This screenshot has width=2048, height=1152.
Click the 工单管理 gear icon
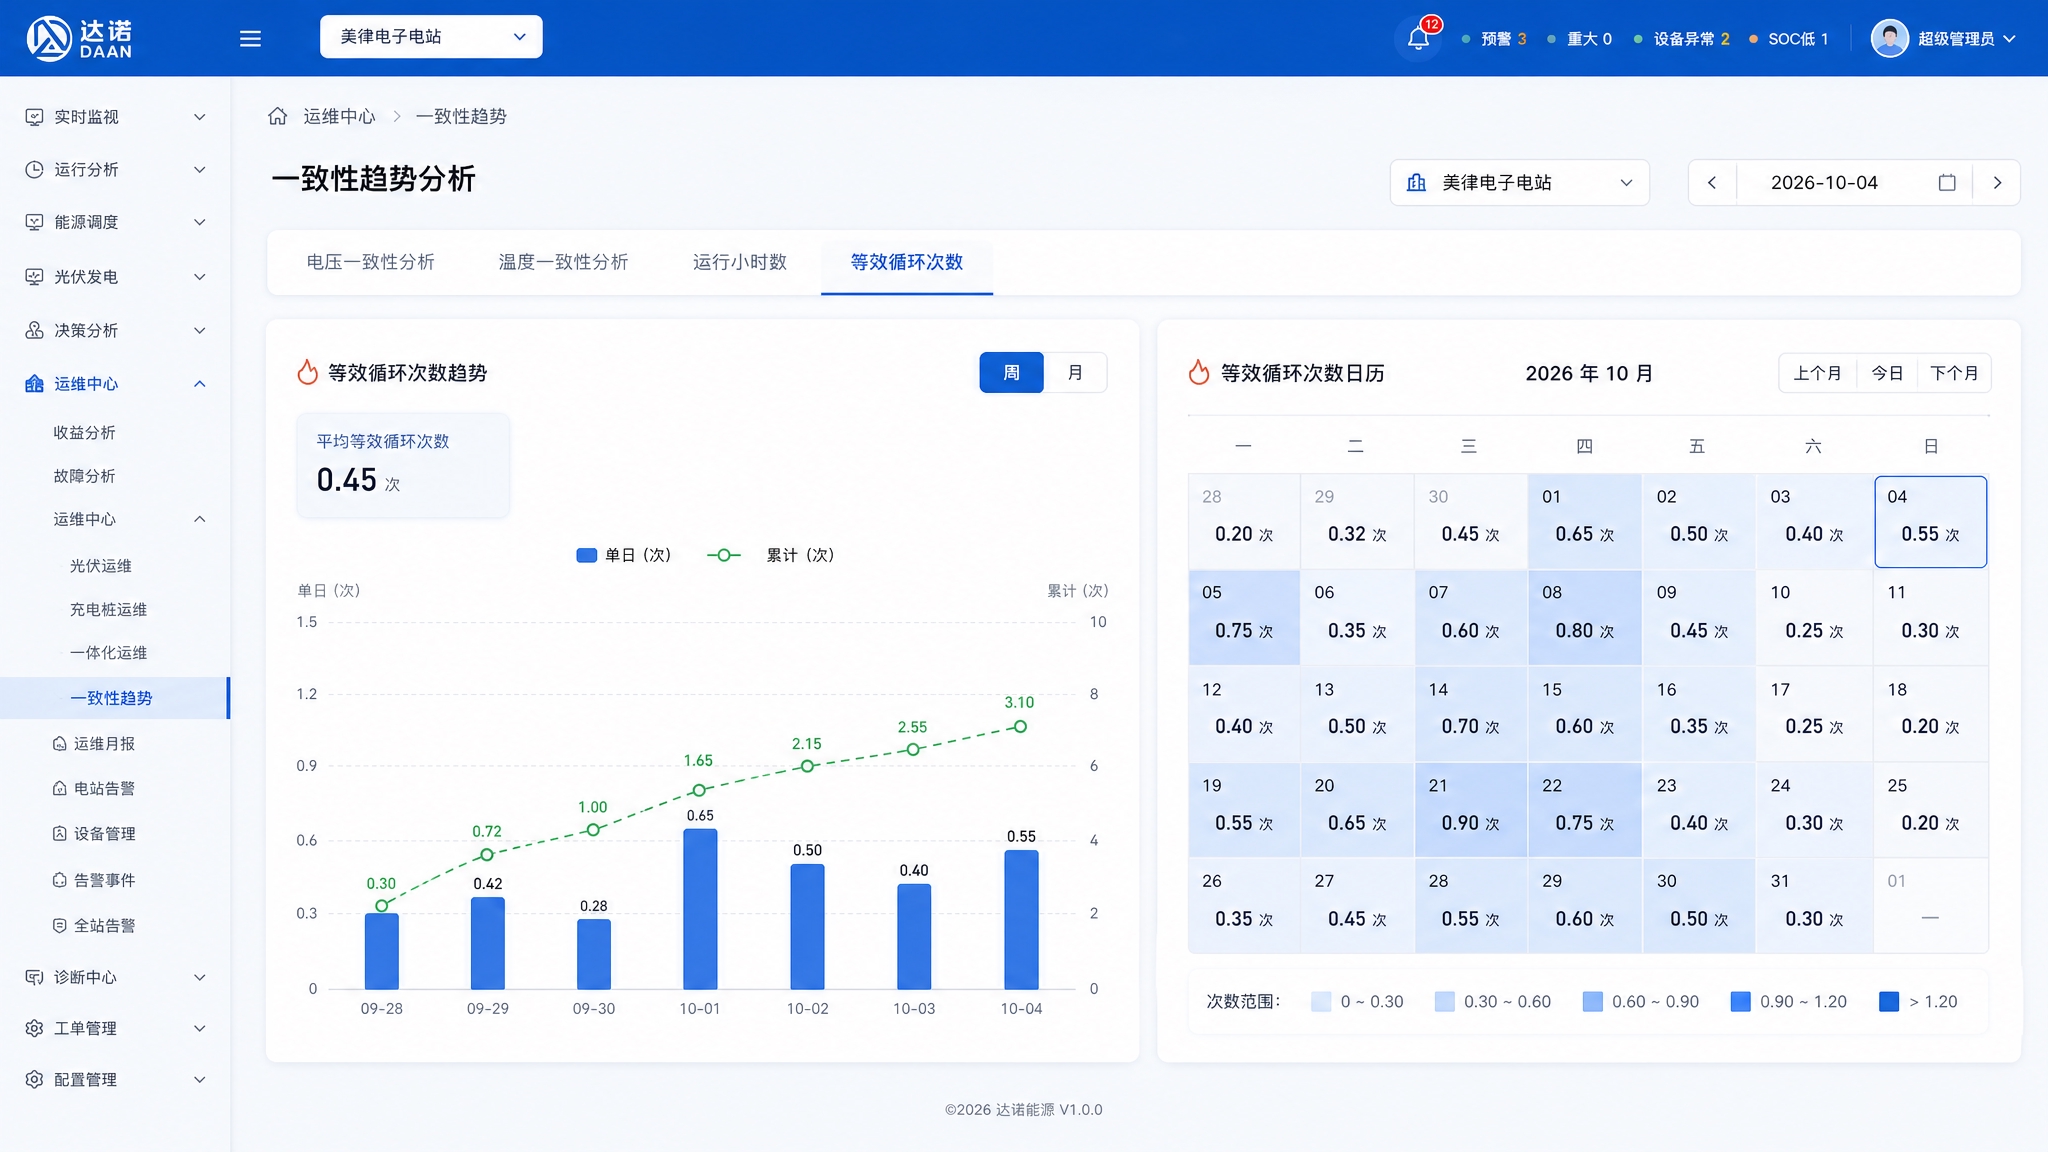[34, 1028]
